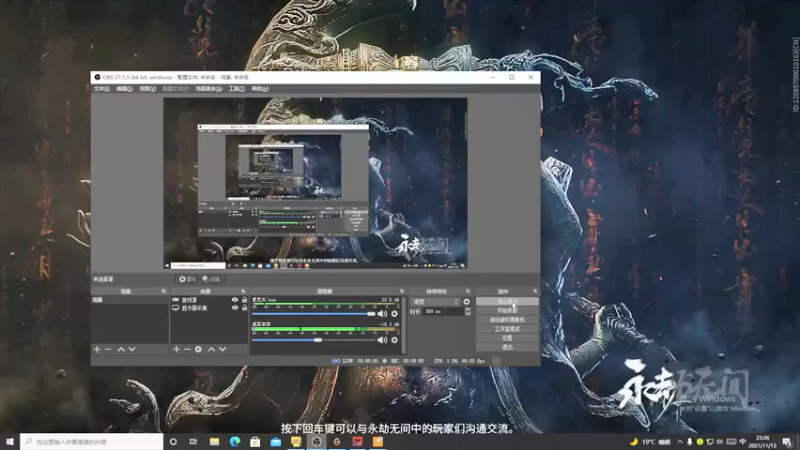
Task: Open source properties gear in sources toolbar
Action: point(198,349)
